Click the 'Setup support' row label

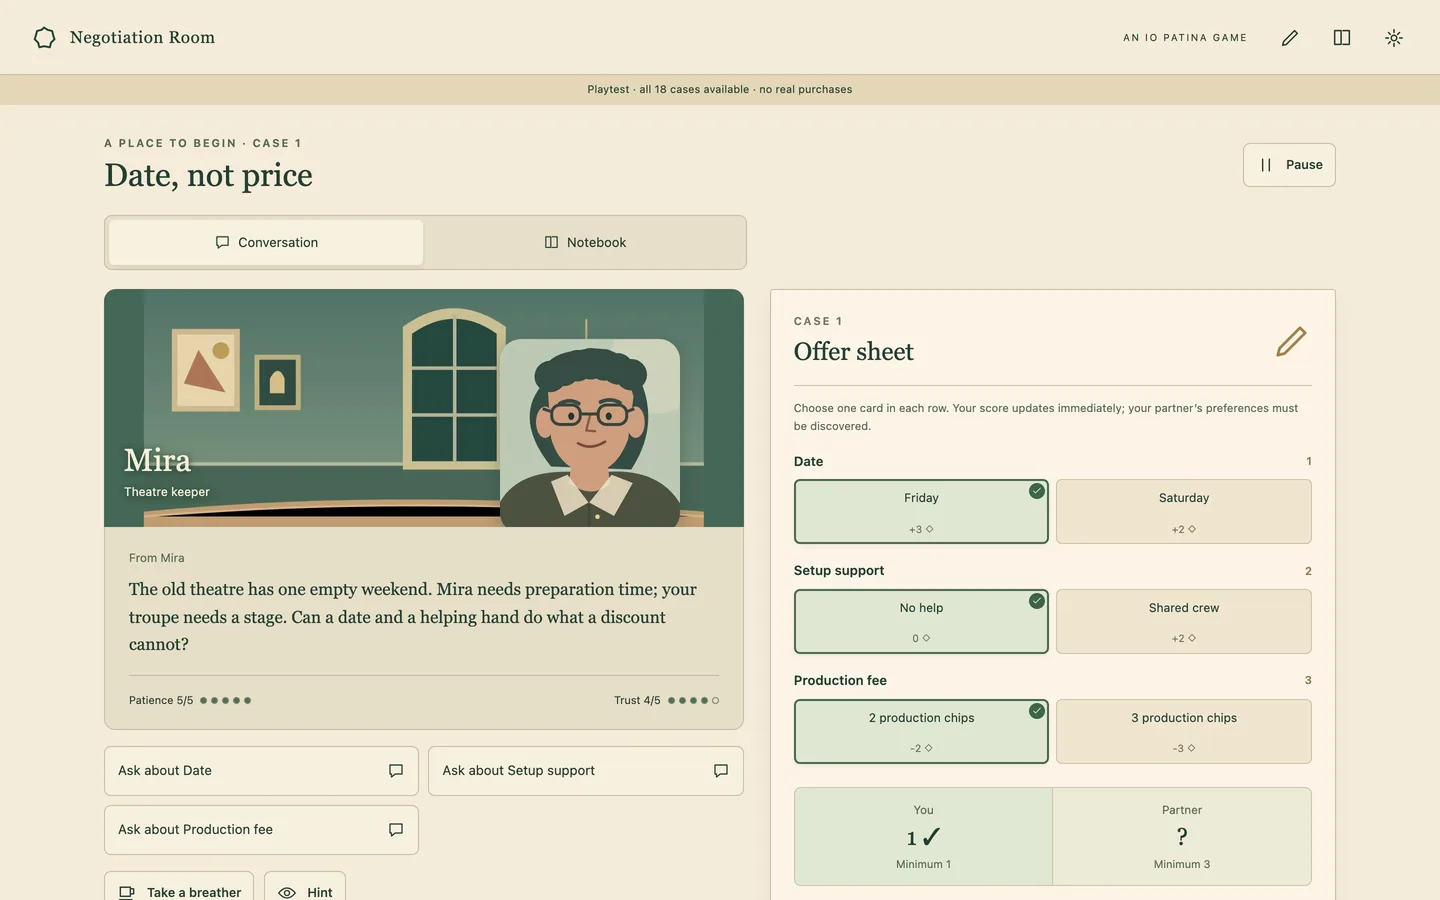coord(839,571)
